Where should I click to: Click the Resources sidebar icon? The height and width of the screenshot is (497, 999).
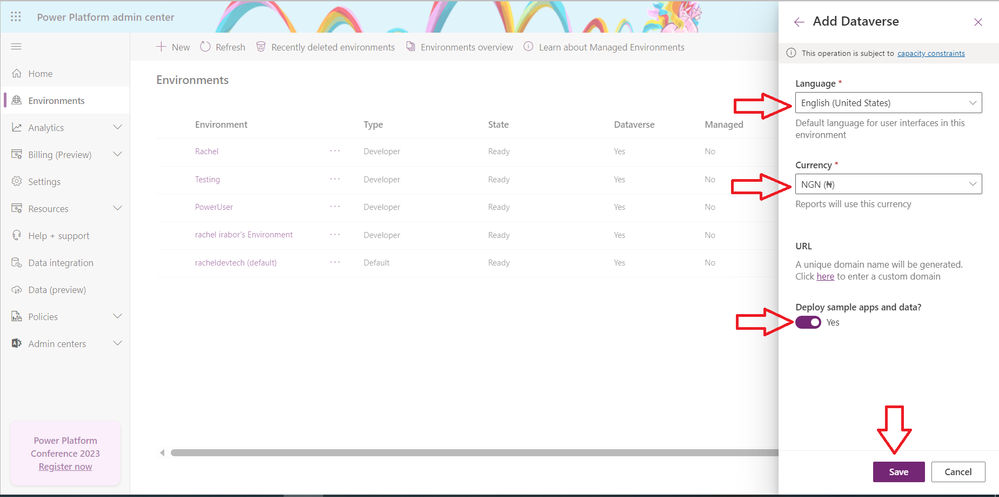pyautogui.click(x=17, y=208)
